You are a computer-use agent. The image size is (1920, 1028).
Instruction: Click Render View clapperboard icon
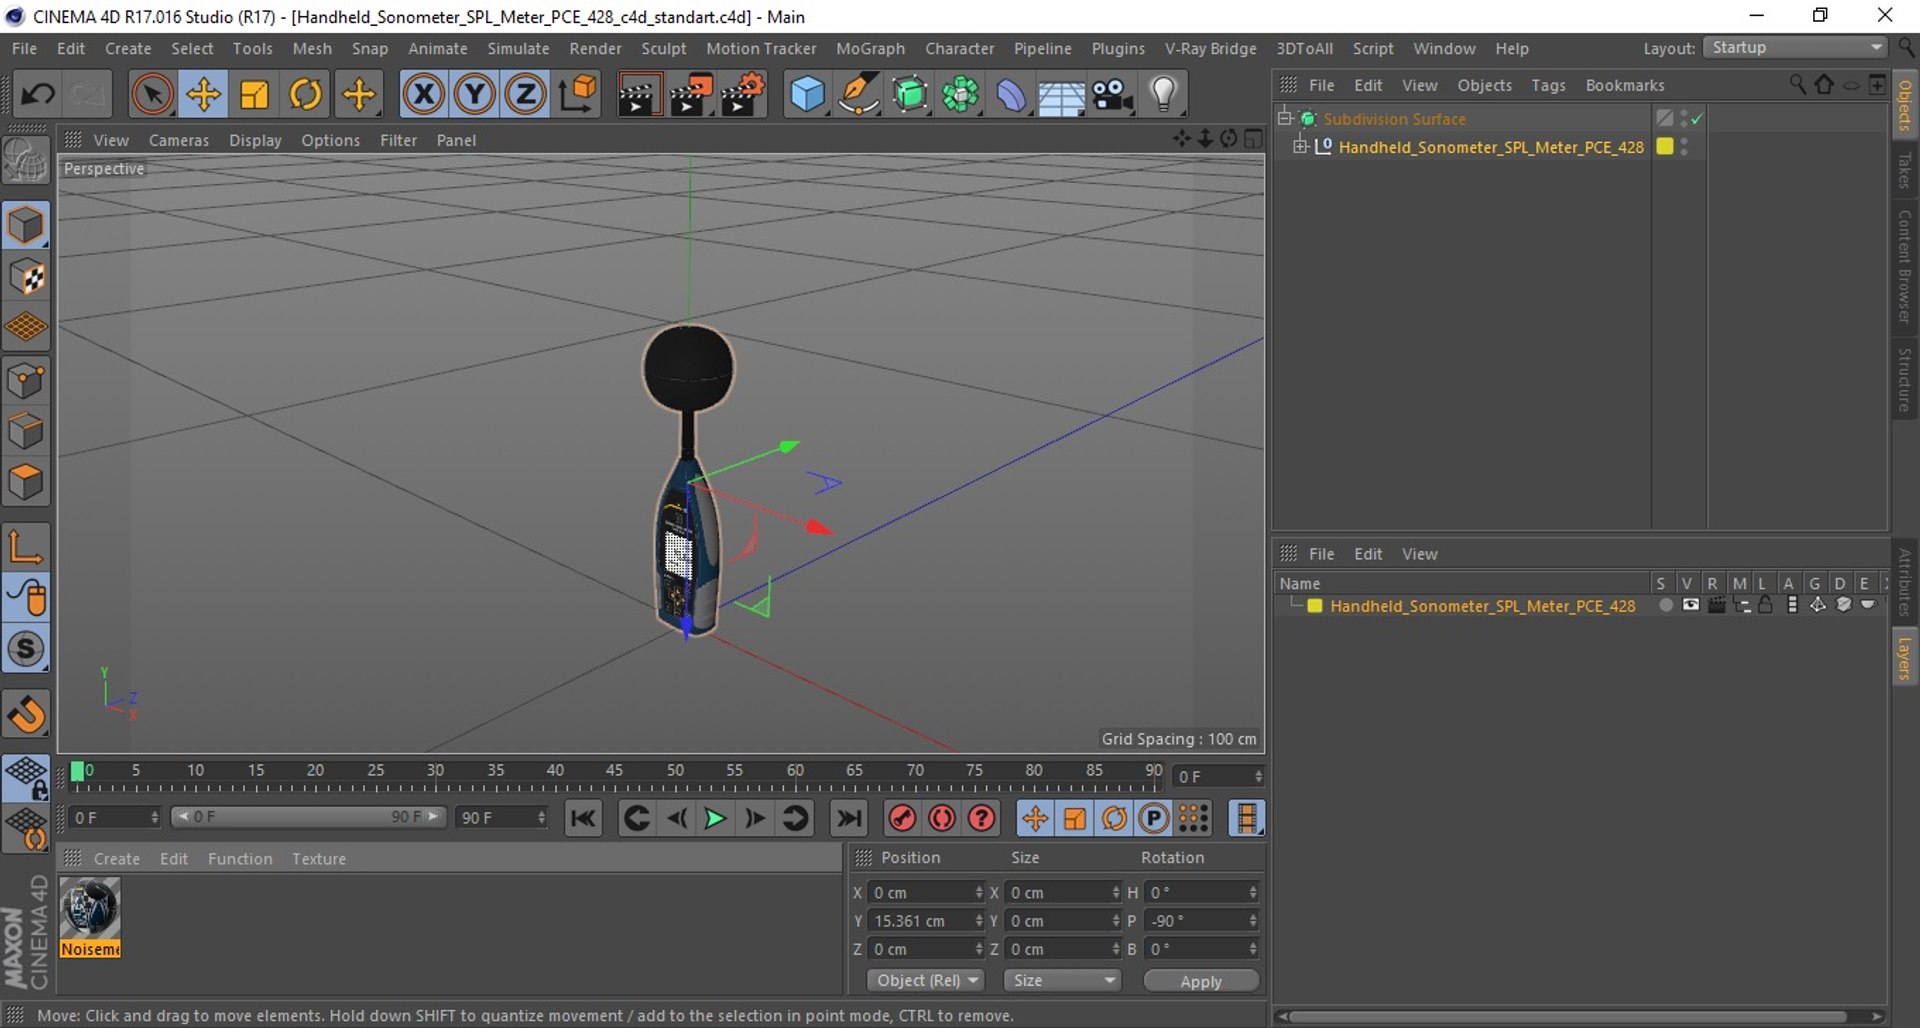pyautogui.click(x=639, y=94)
